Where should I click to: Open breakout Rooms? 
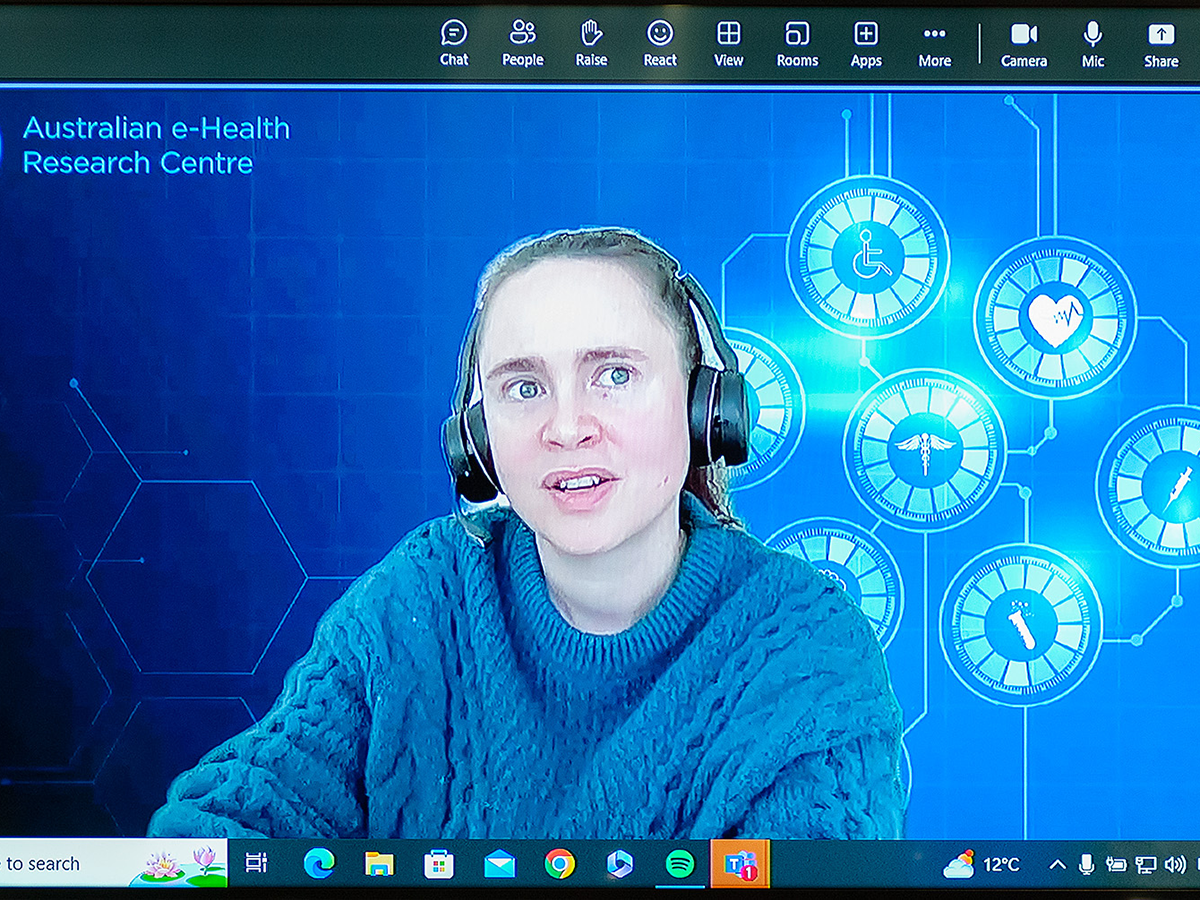tap(797, 44)
